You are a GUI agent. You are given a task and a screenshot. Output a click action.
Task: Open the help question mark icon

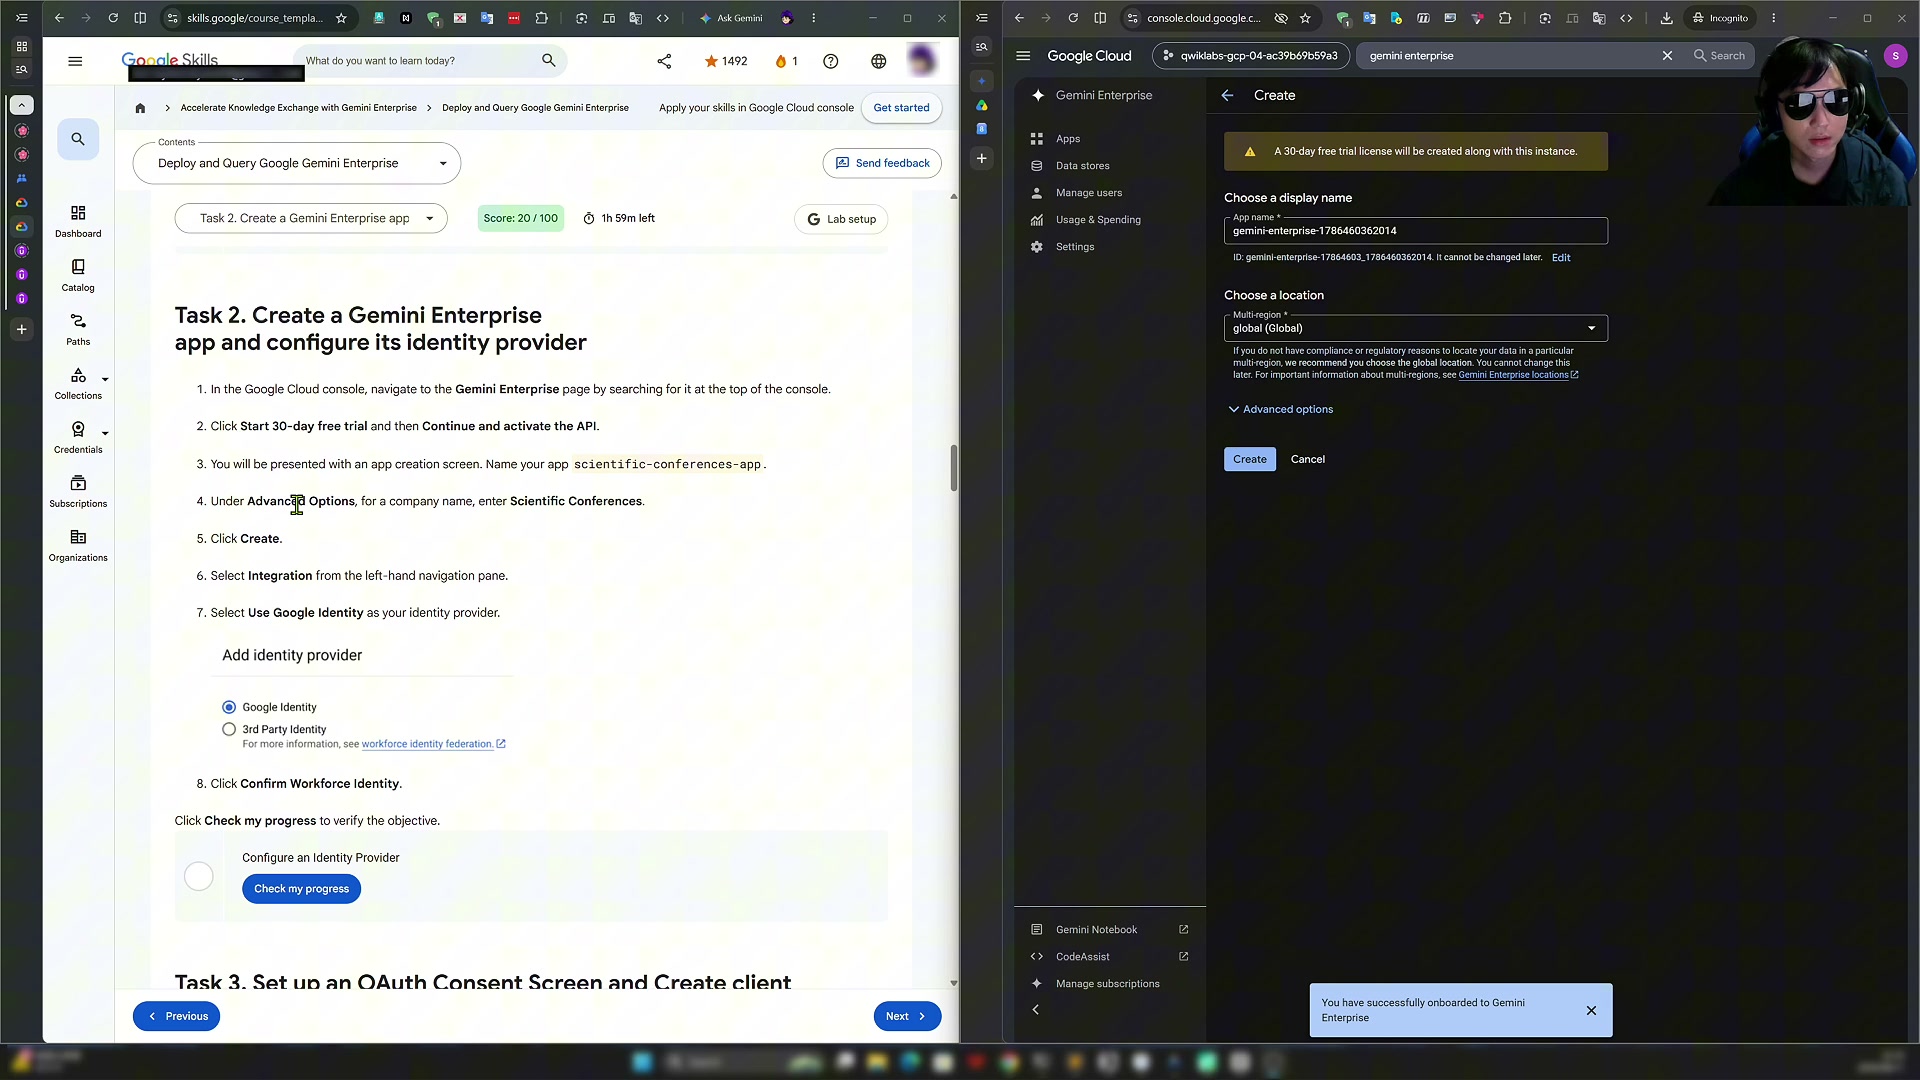click(830, 61)
